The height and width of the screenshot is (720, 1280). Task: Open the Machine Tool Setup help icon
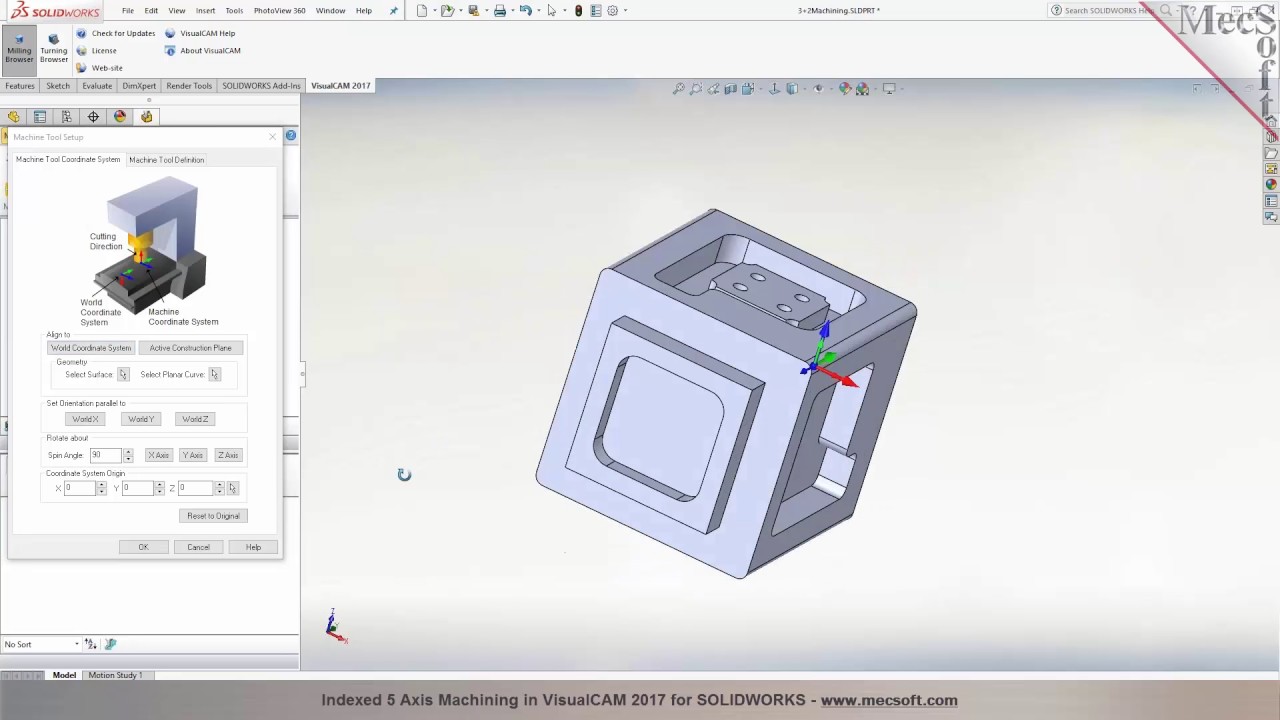pyautogui.click(x=291, y=135)
